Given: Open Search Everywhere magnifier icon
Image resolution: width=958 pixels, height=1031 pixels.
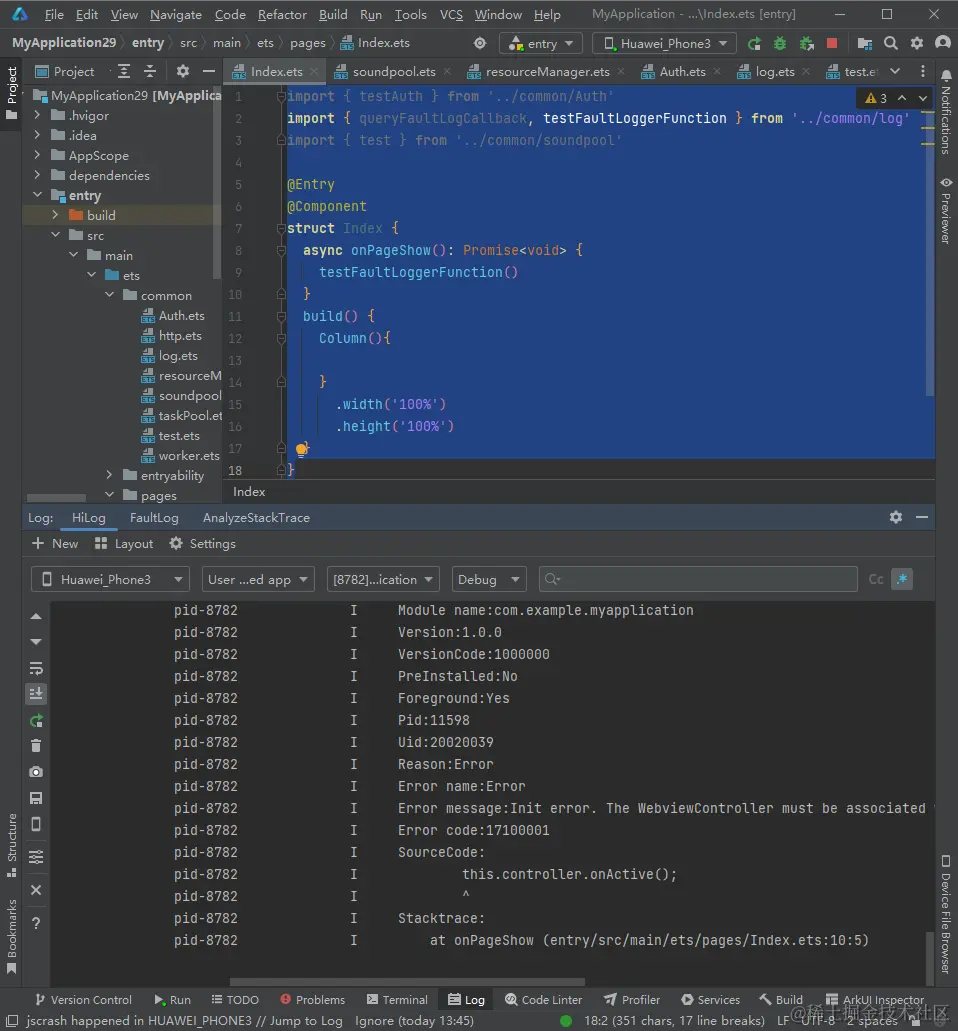Looking at the screenshot, I should click(x=890, y=43).
